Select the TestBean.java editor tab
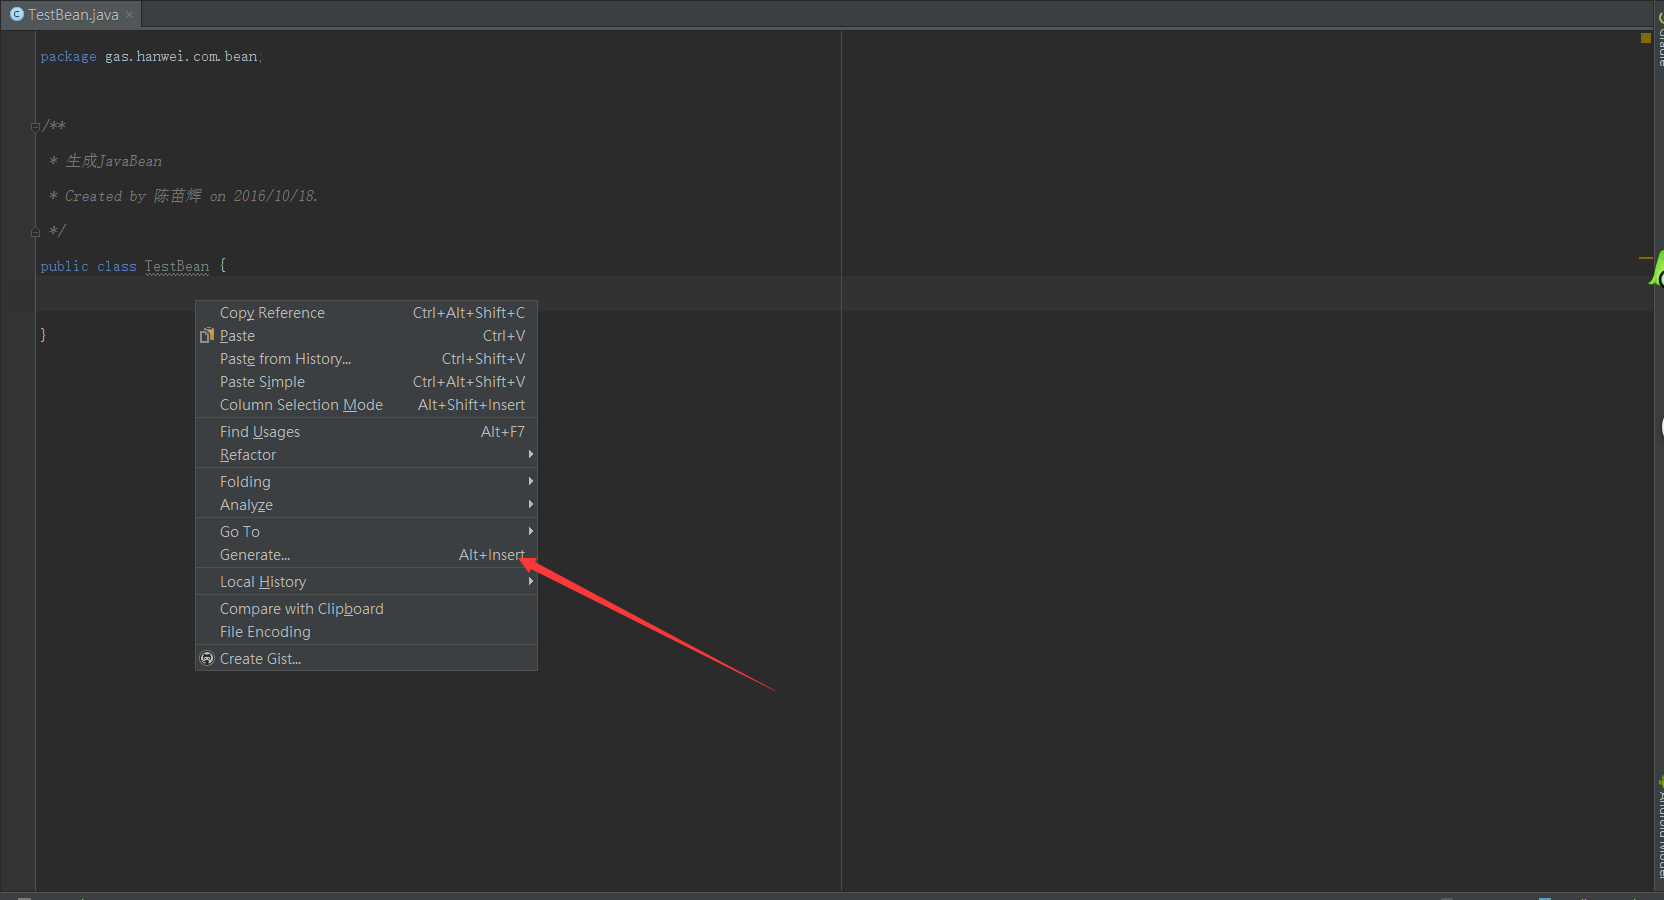 [x=71, y=14]
